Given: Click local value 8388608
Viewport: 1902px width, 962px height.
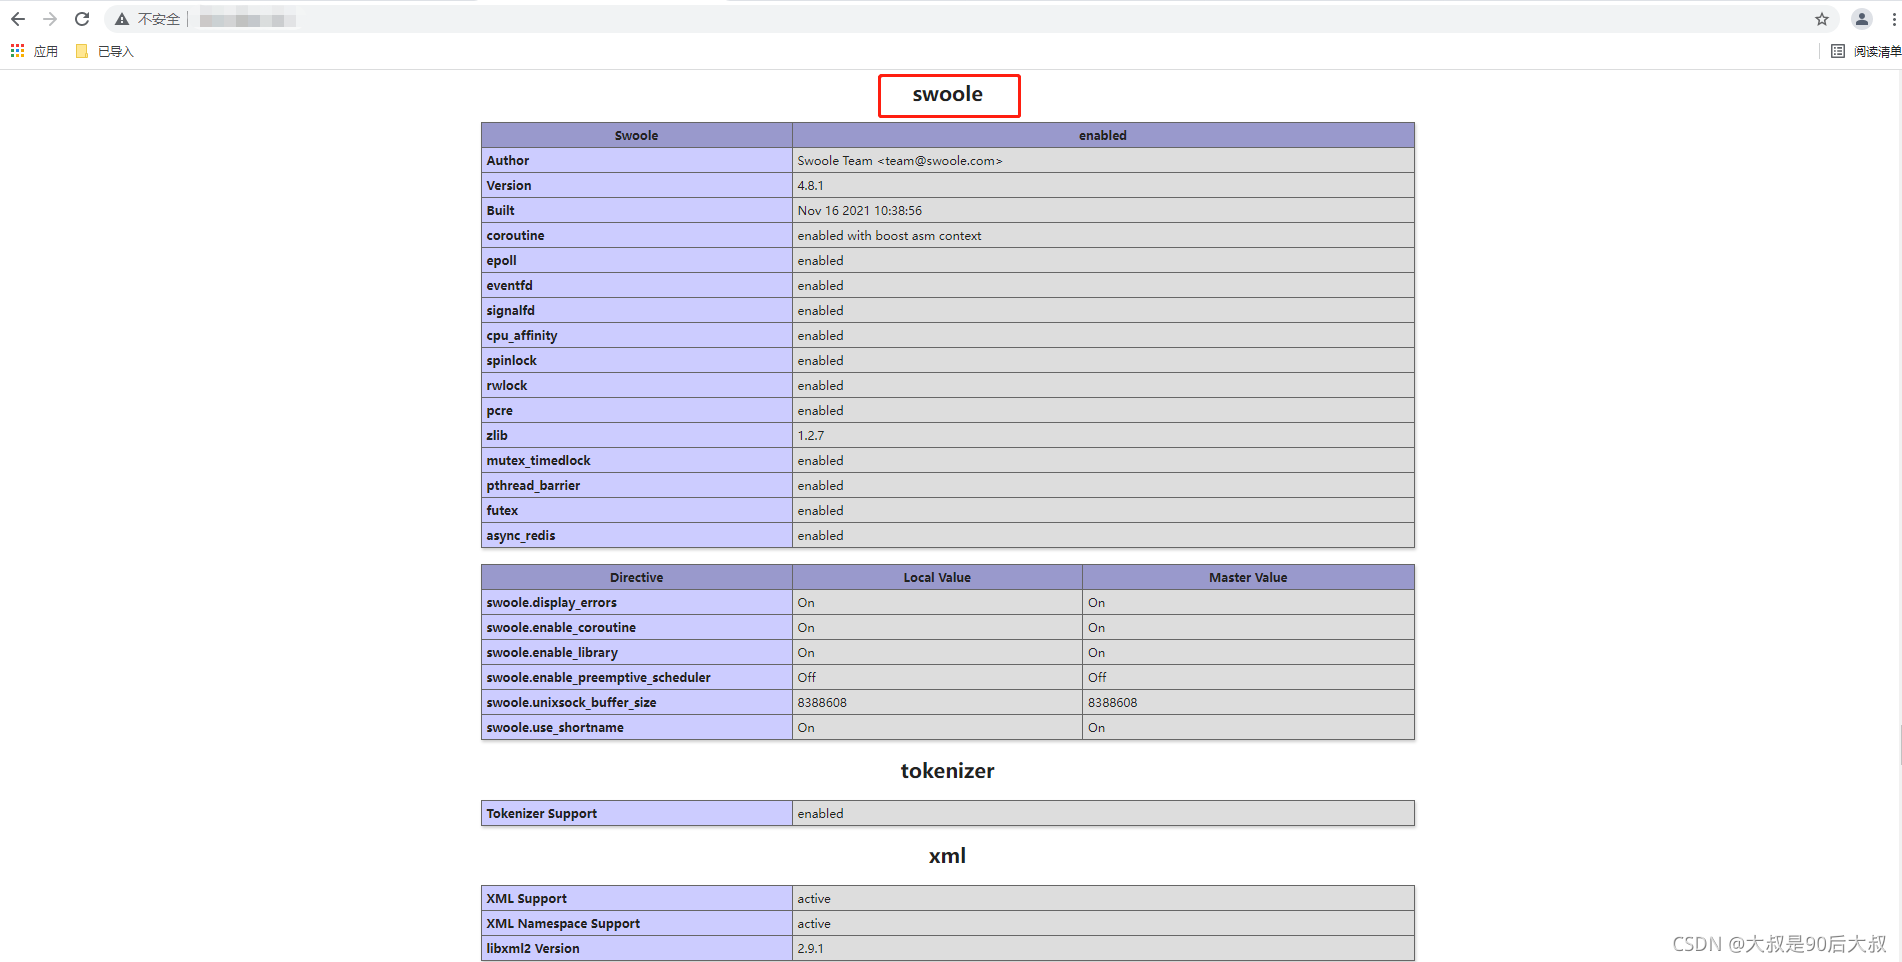Looking at the screenshot, I should pyautogui.click(x=822, y=702).
